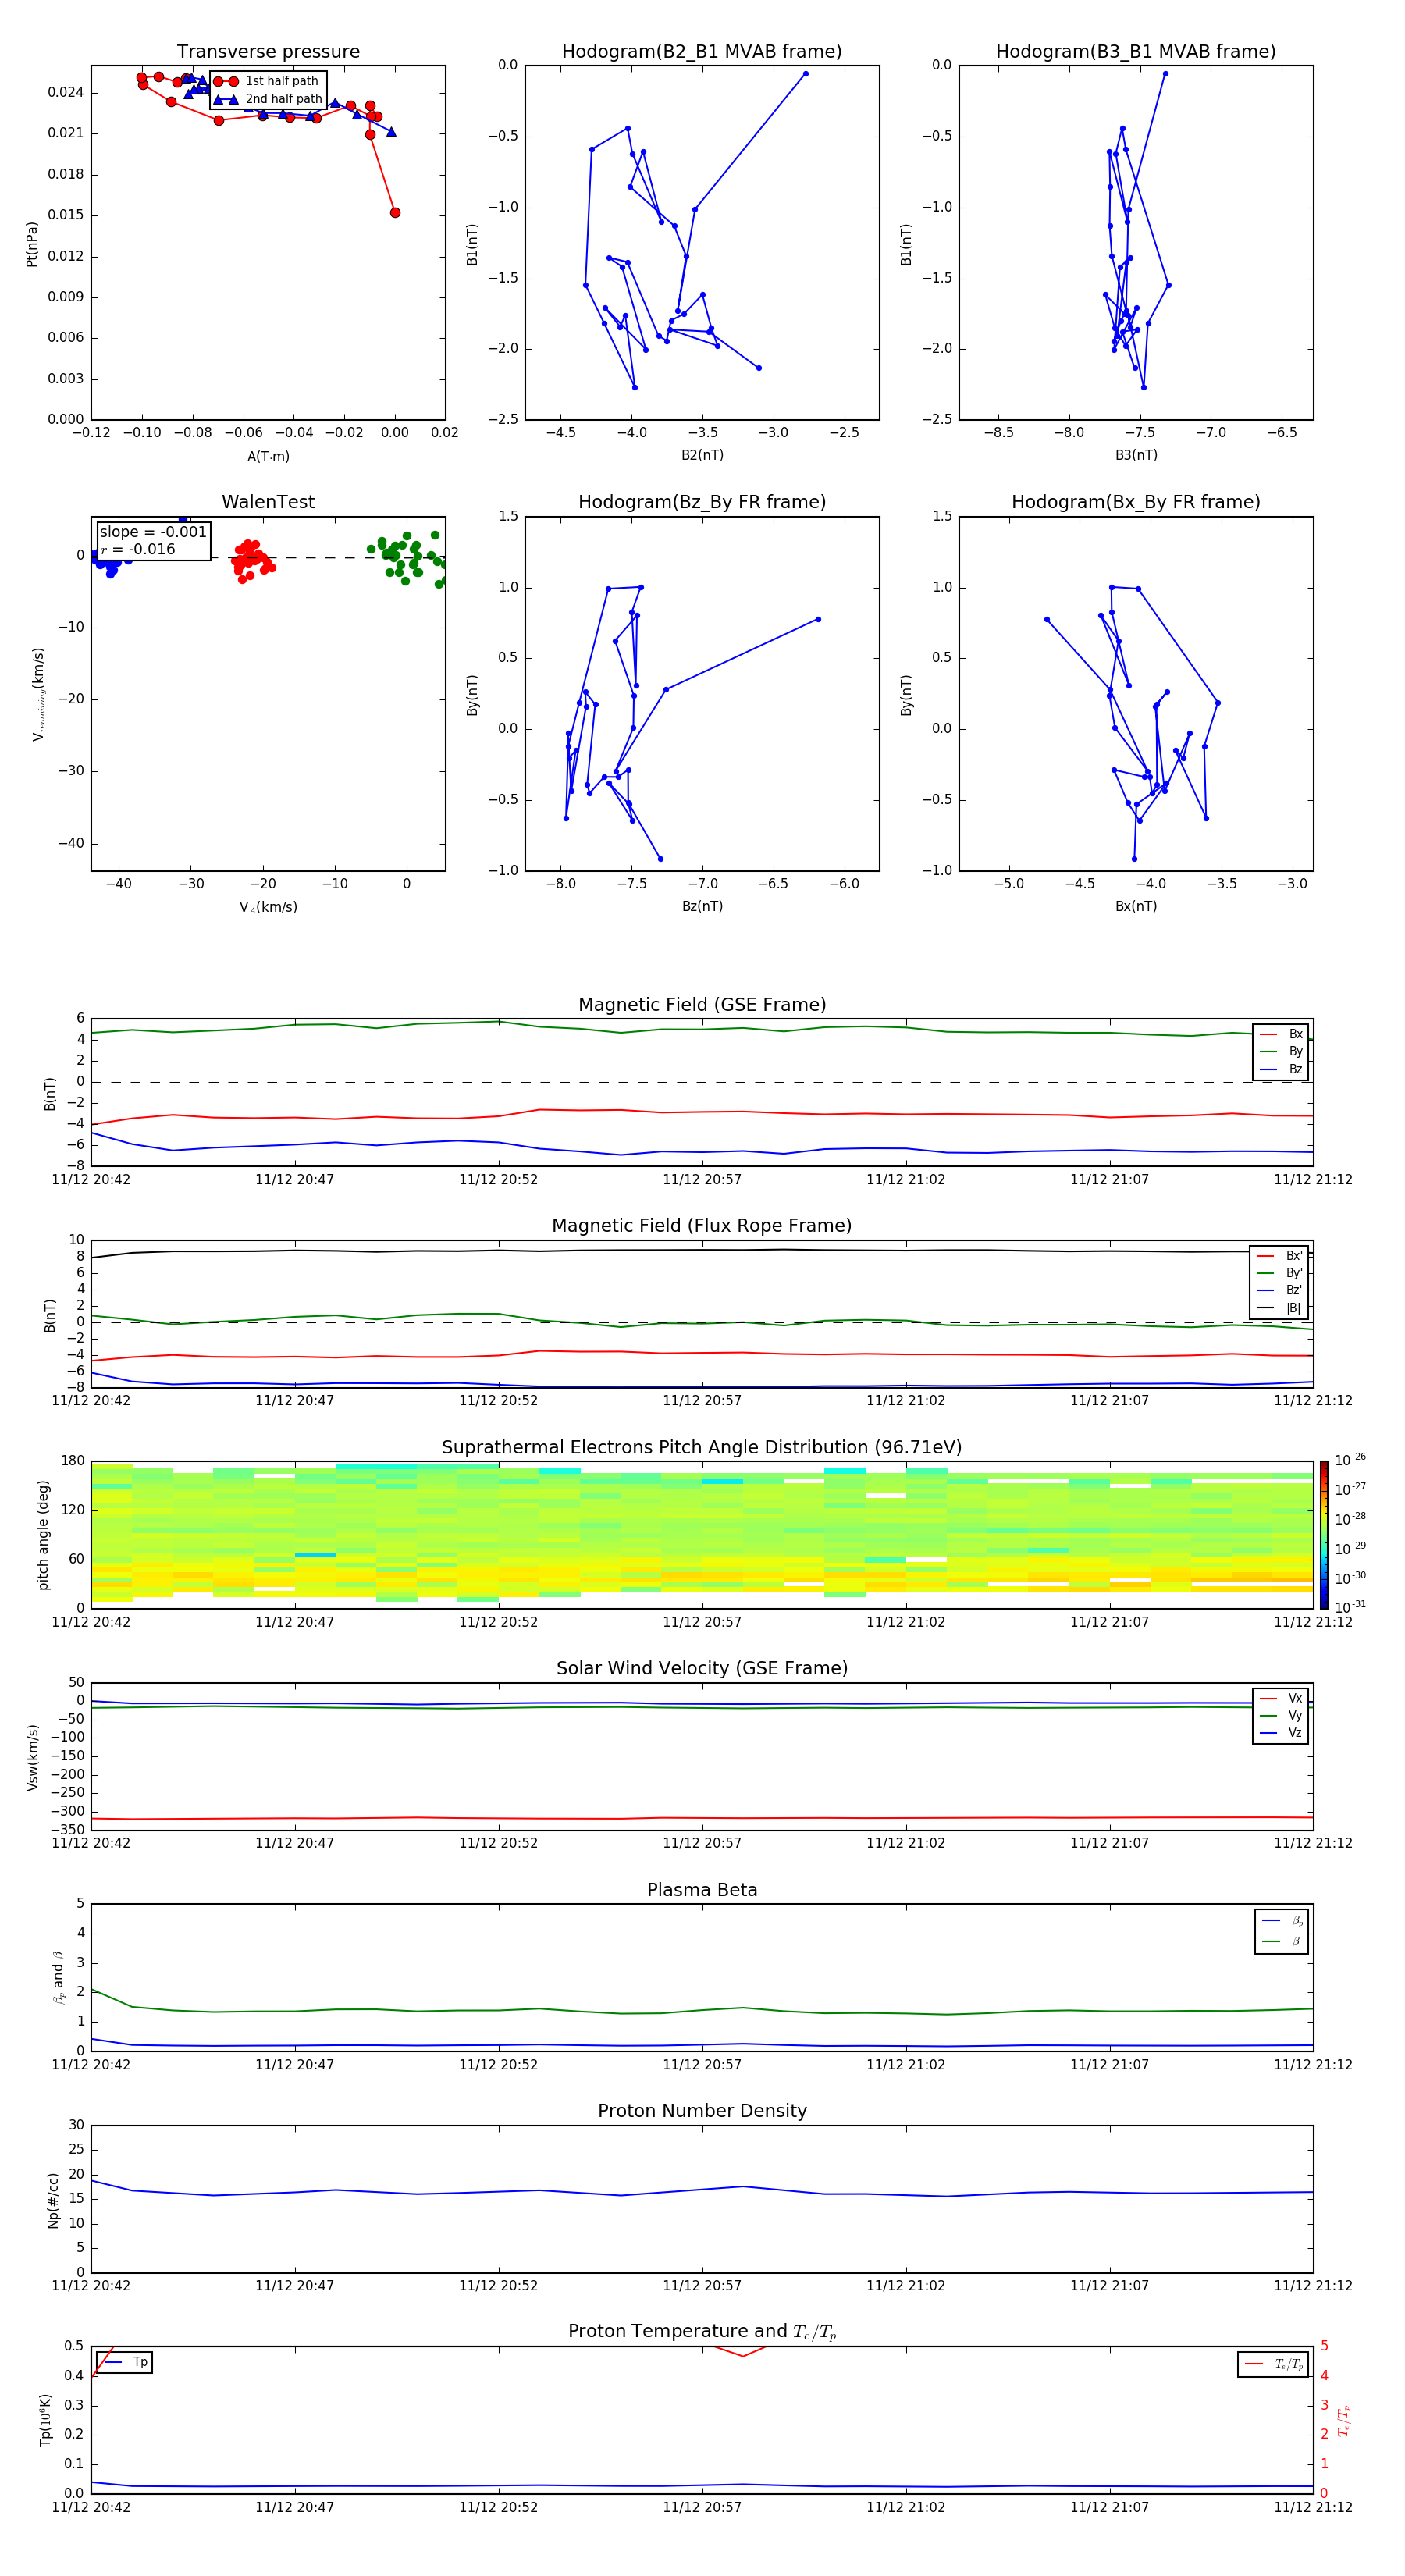This screenshot has height=2576, width=1405.
Task: Click the Tp legend entry in temperature plot
Action: pyautogui.click(x=125, y=2362)
